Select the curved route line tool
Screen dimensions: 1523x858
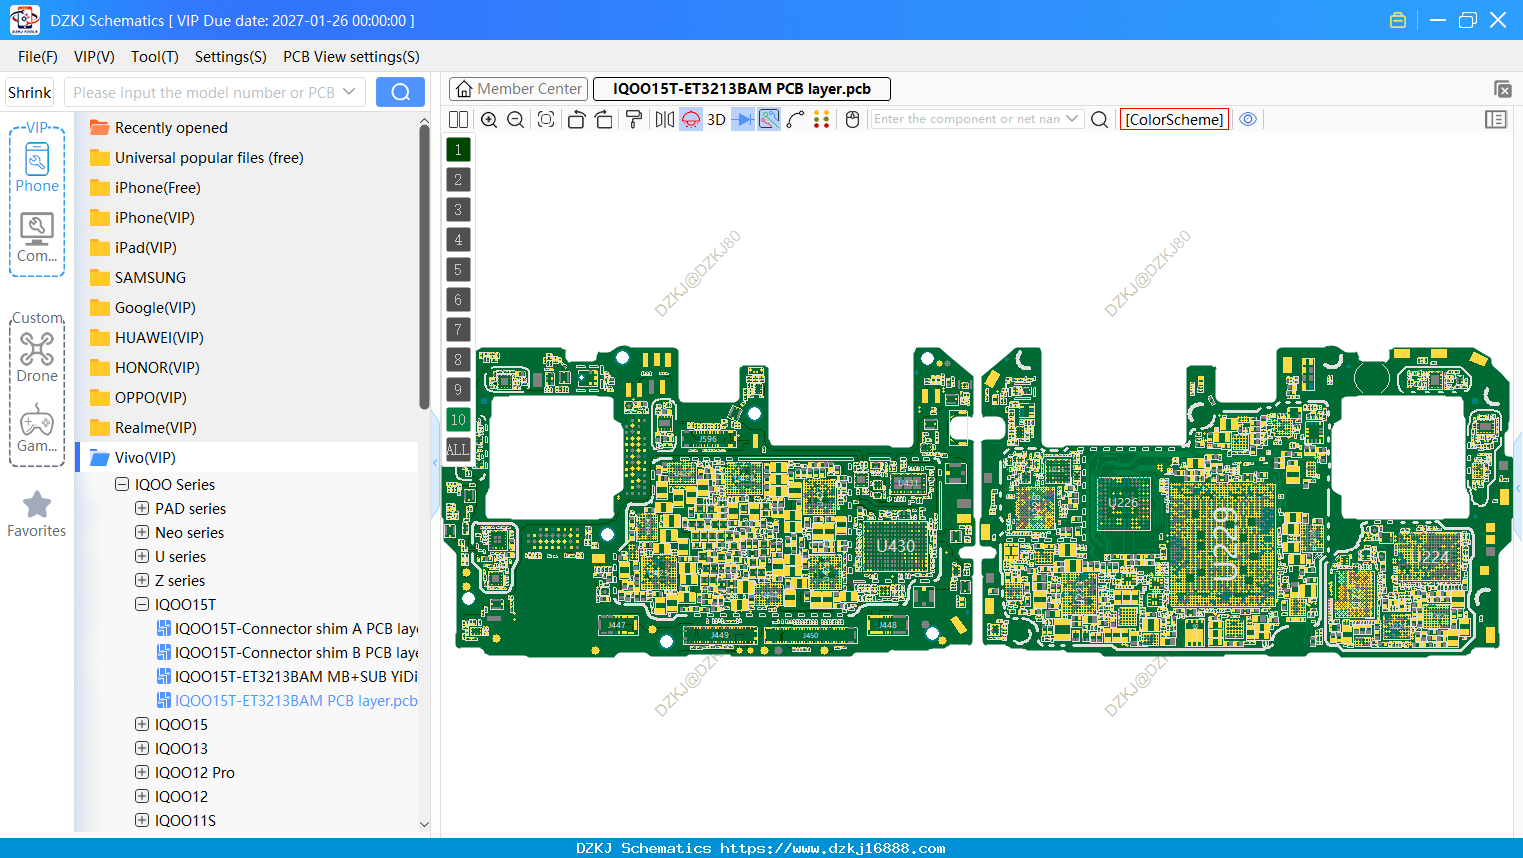click(x=796, y=119)
